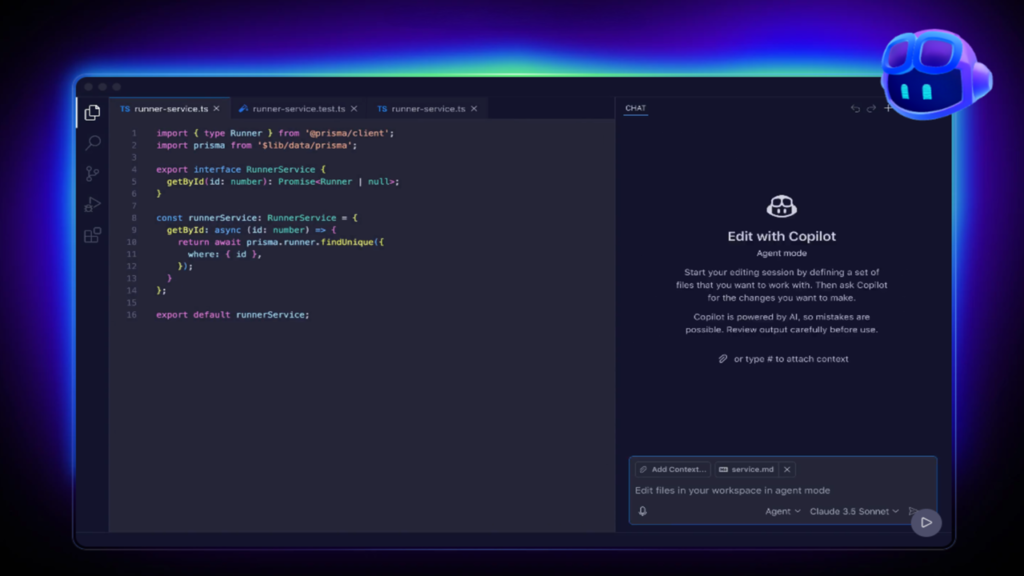1024x576 pixels.
Task: Open the Explorer view in activity bar
Action: tap(93, 112)
